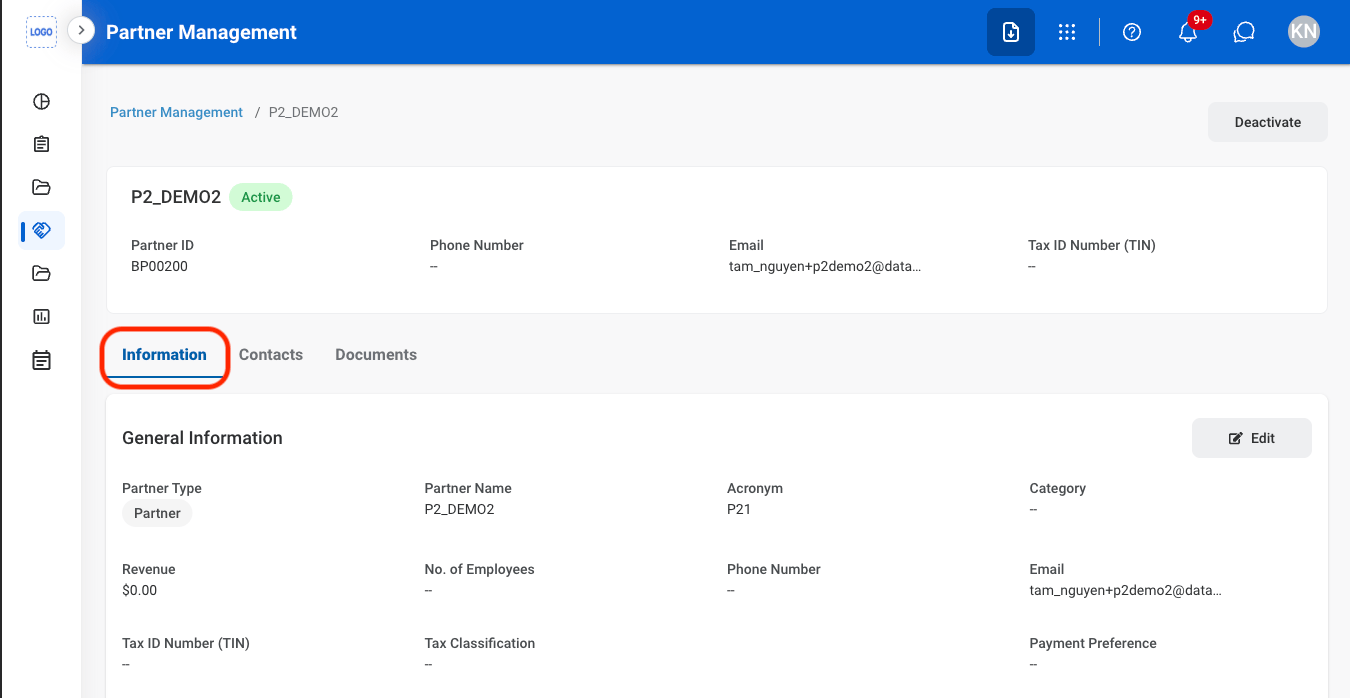
Task: Switch to the Documents tab
Action: (x=376, y=355)
